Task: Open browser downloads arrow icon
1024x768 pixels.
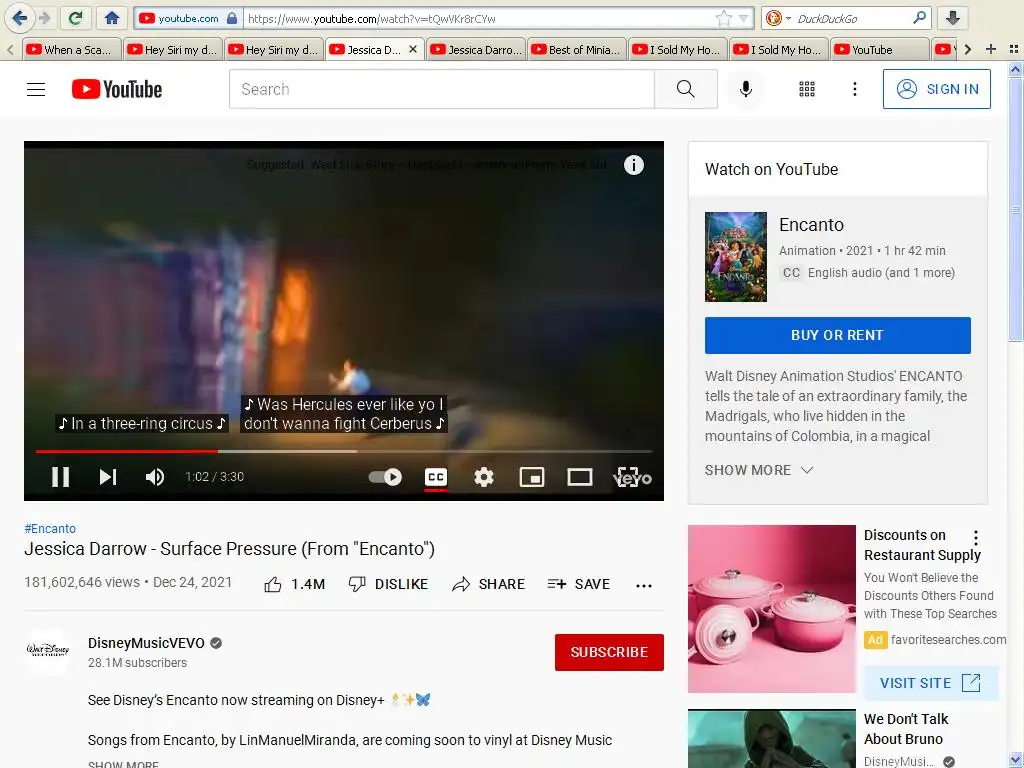Action: [x=952, y=18]
